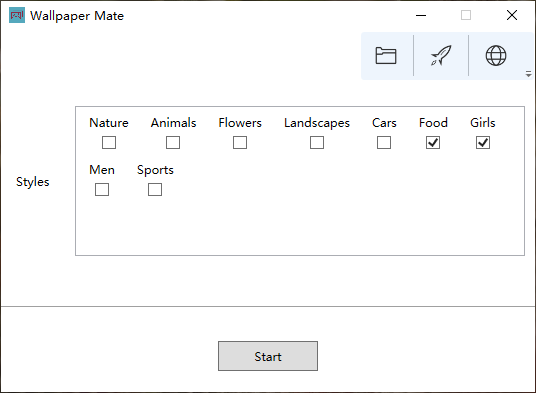Click the Styles label
Image resolution: width=536 pixels, height=393 pixels.
[33, 182]
